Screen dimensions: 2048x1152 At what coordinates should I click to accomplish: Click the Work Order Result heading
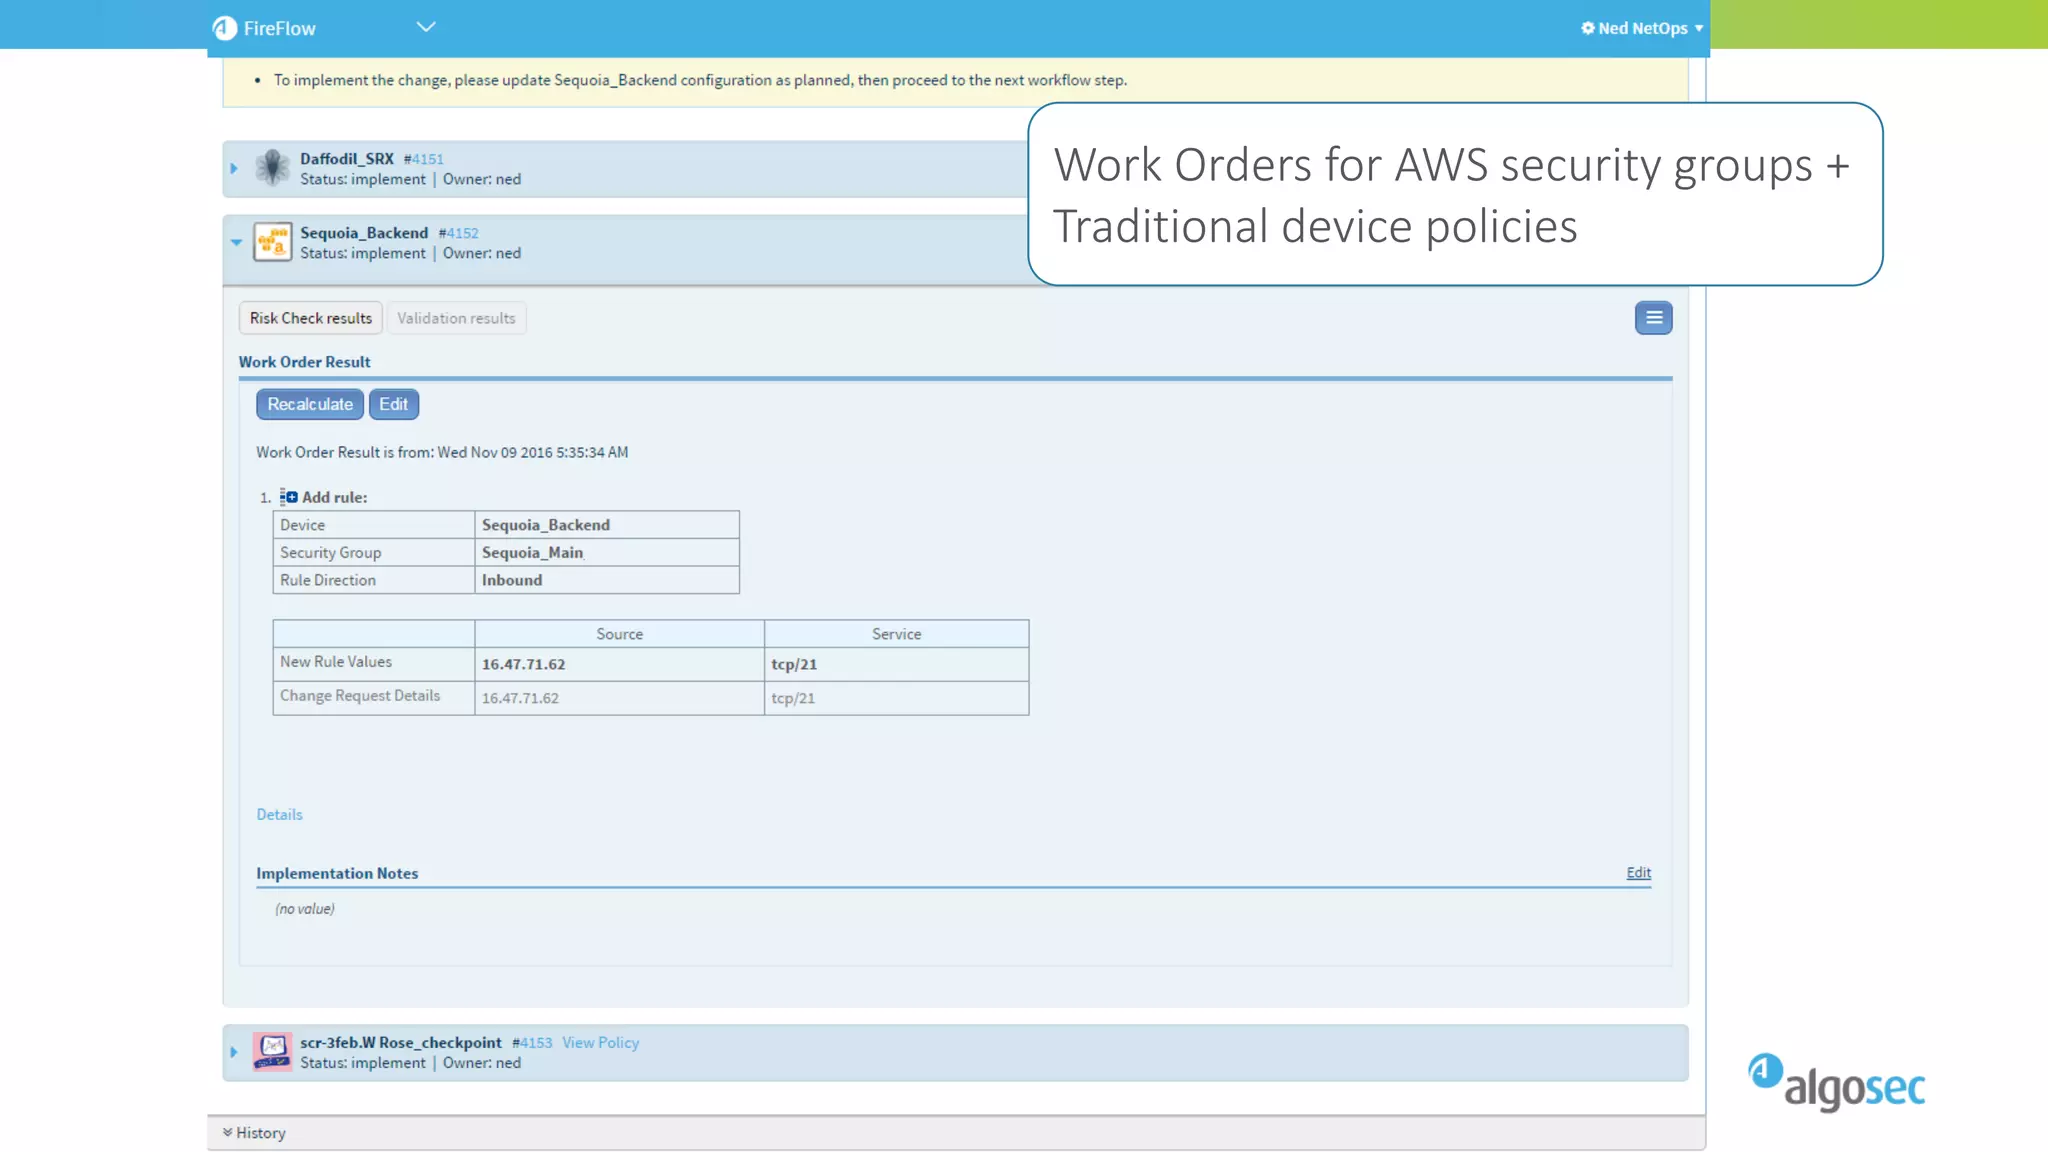click(304, 362)
